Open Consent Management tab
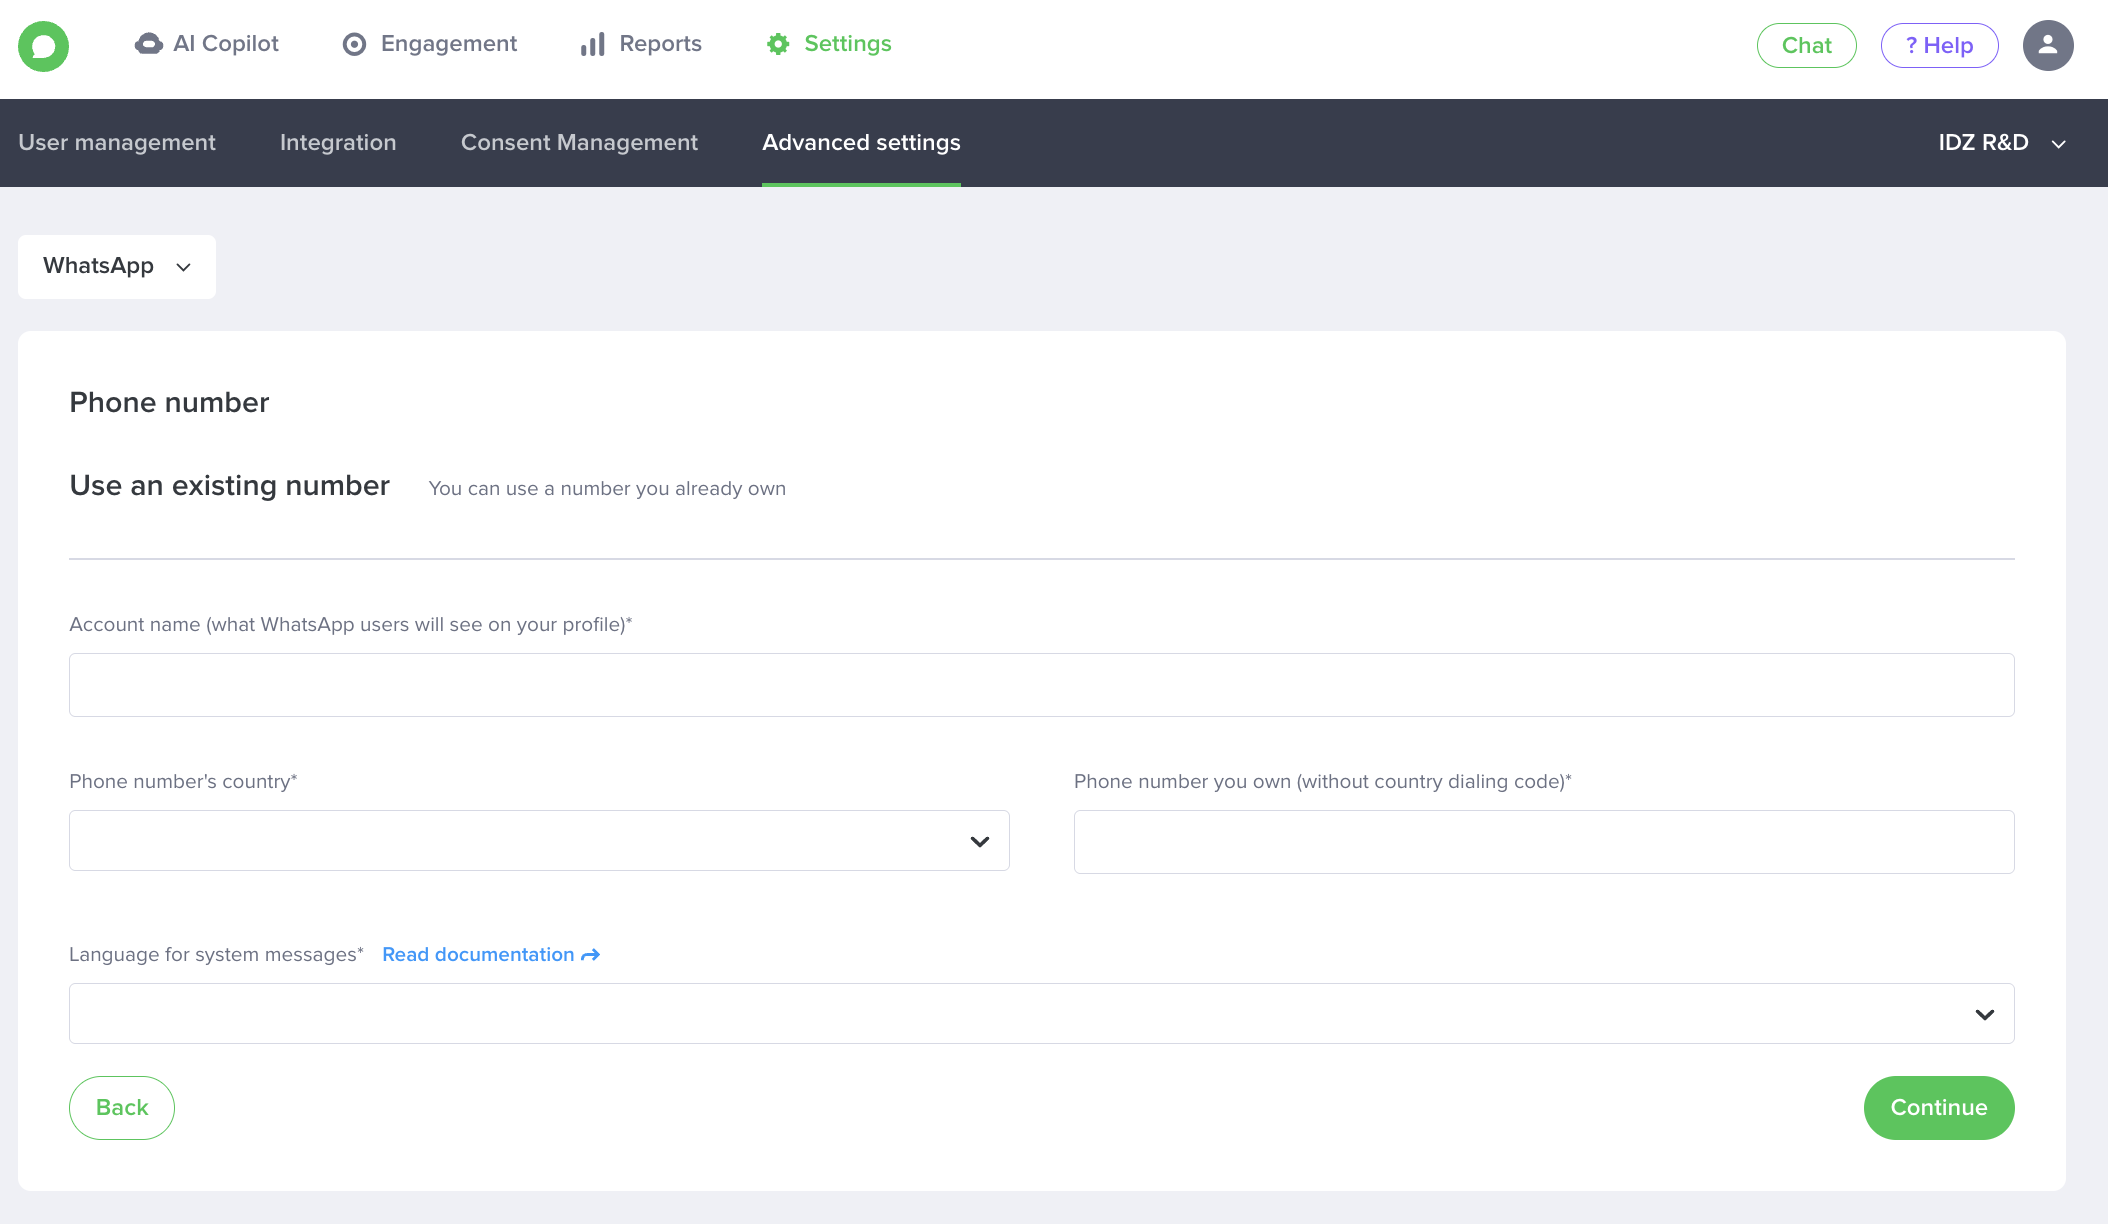This screenshot has width=2108, height=1224. coord(579,143)
